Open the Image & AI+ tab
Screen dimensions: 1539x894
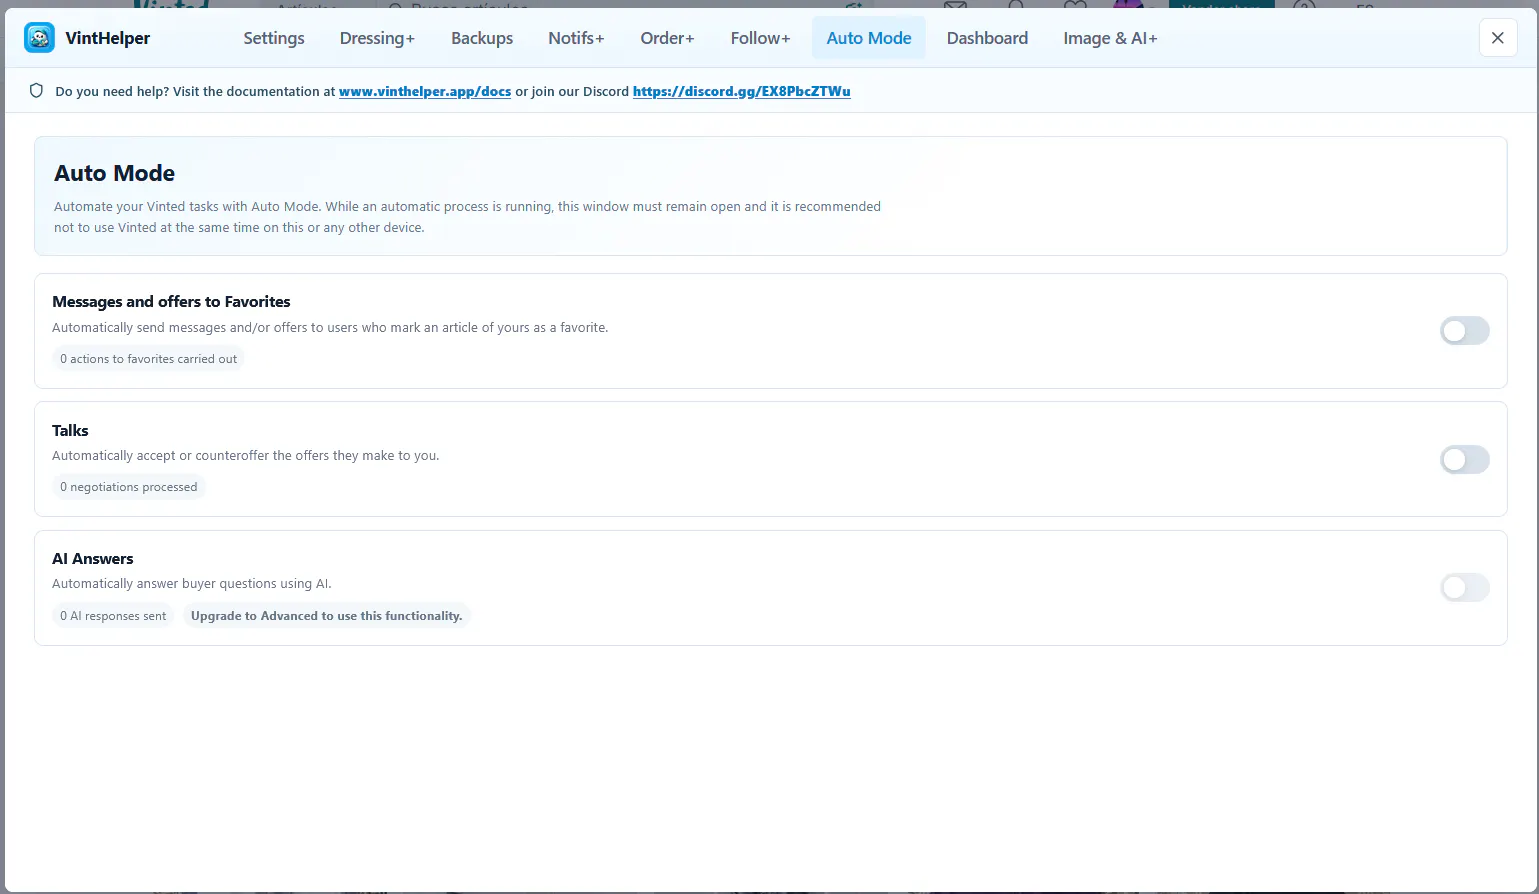point(1110,38)
